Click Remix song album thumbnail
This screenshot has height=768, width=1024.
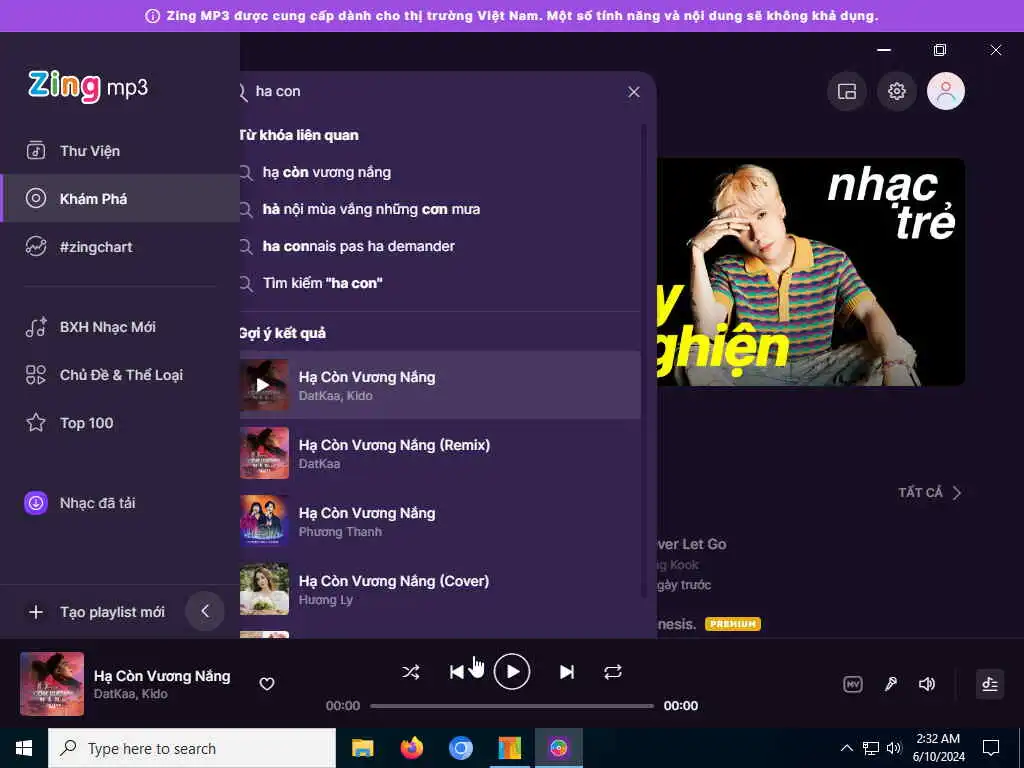(264, 453)
